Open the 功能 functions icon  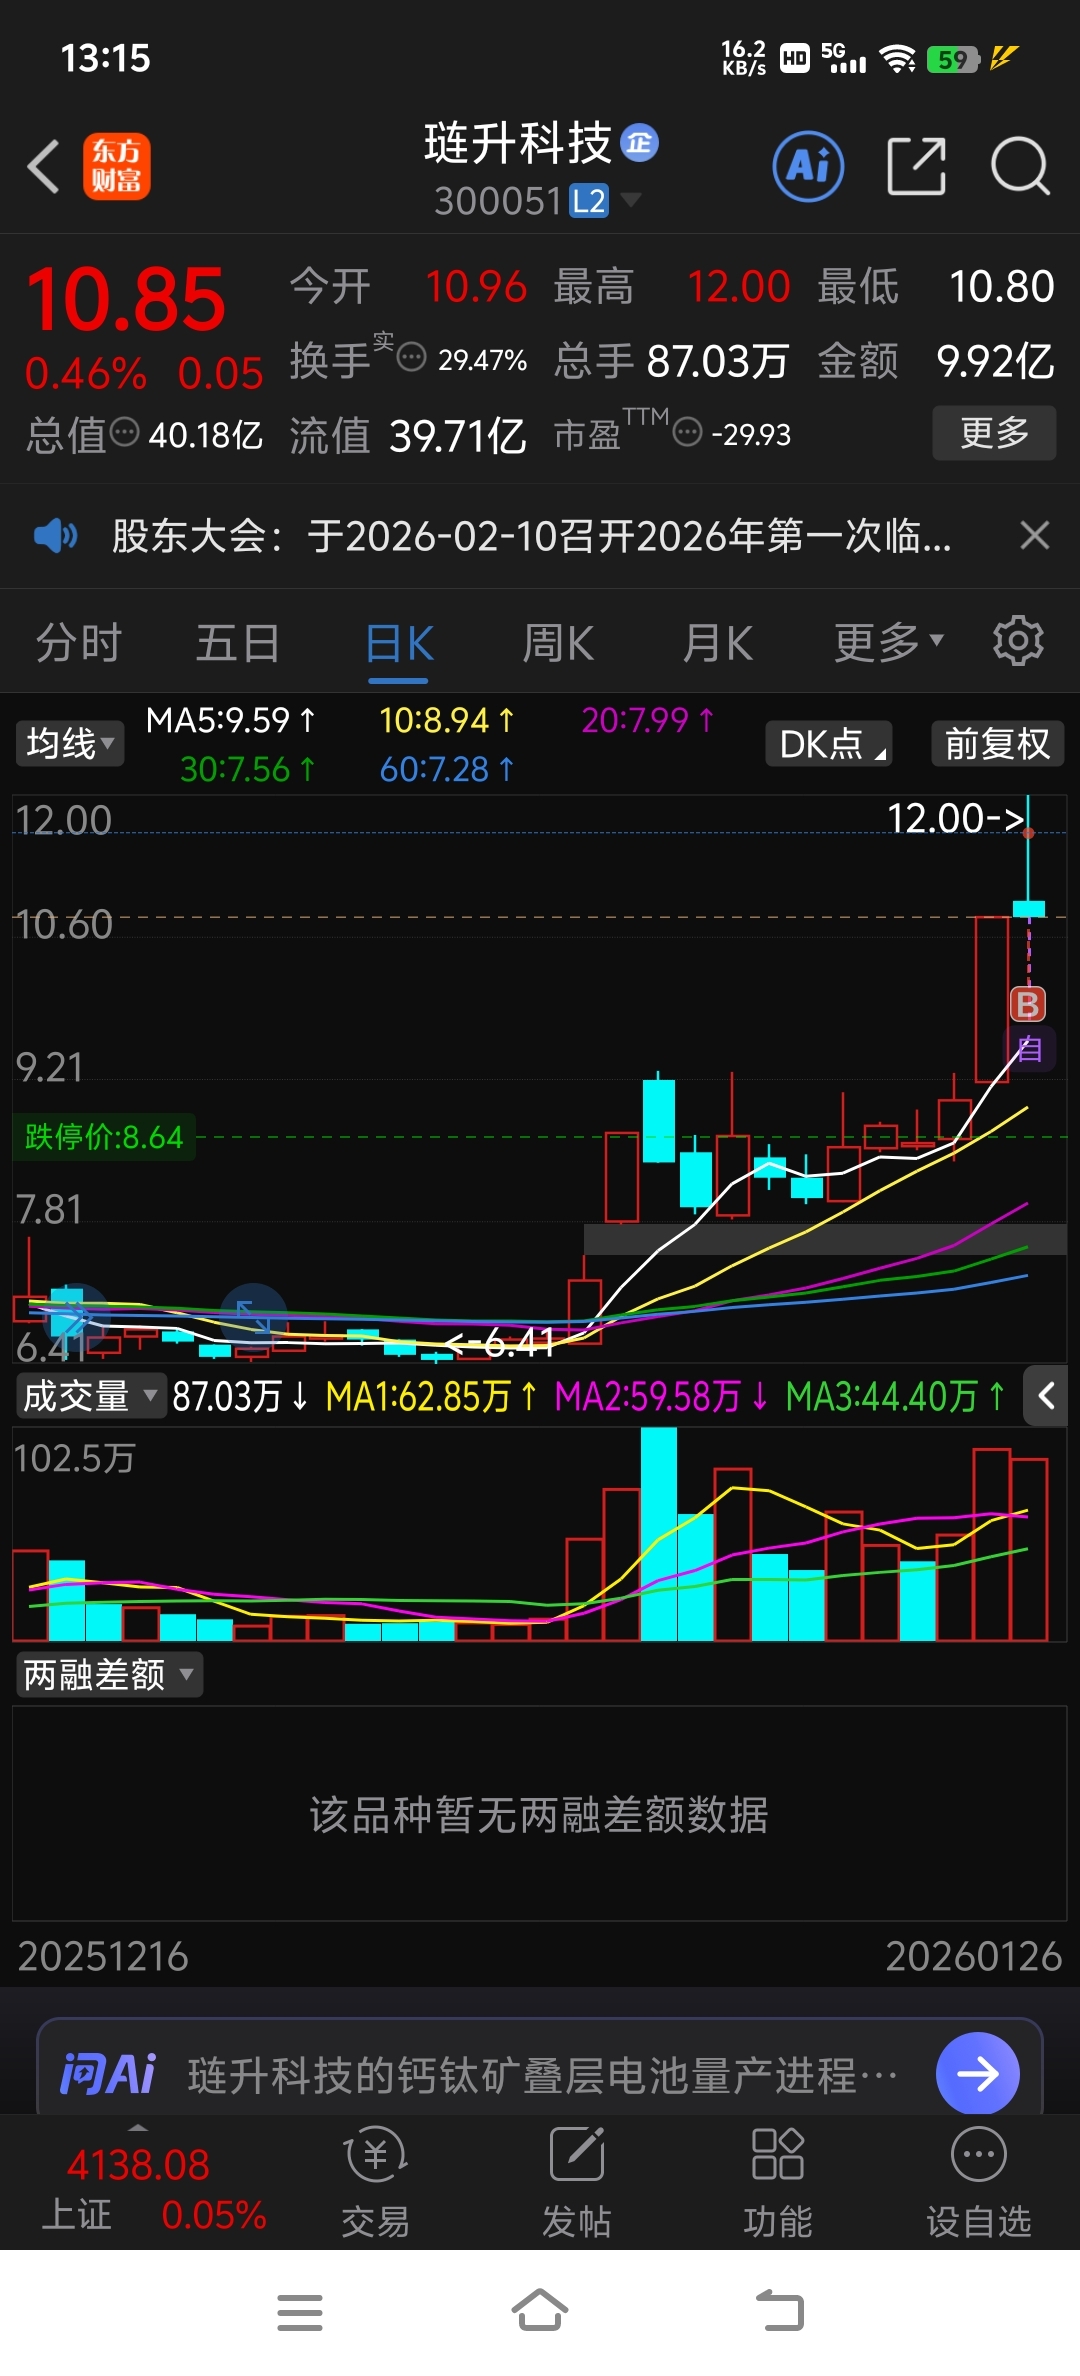(778, 2182)
